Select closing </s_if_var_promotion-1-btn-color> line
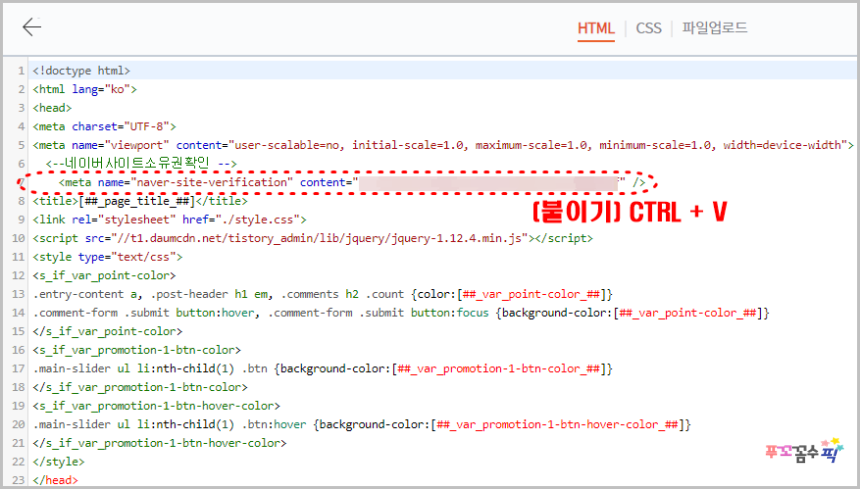The width and height of the screenshot is (860, 489). click(x=140, y=388)
